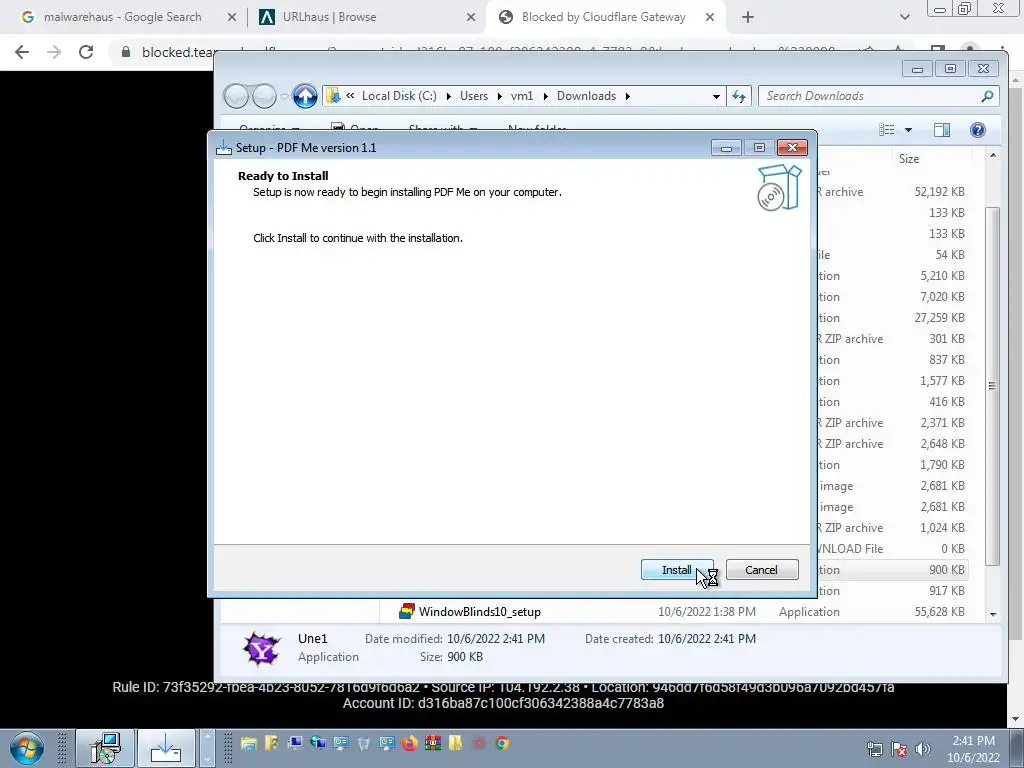Image resolution: width=1024 pixels, height=768 pixels.
Task: Click the network icon in system tray
Action: click(x=874, y=749)
